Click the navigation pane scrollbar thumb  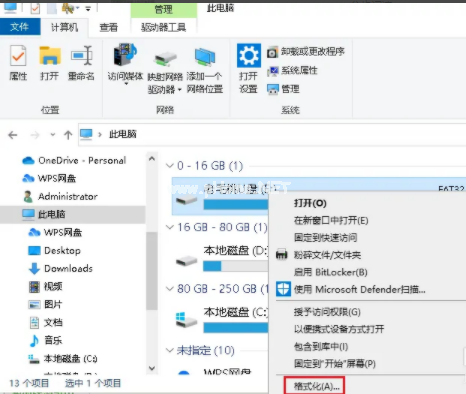(152, 271)
